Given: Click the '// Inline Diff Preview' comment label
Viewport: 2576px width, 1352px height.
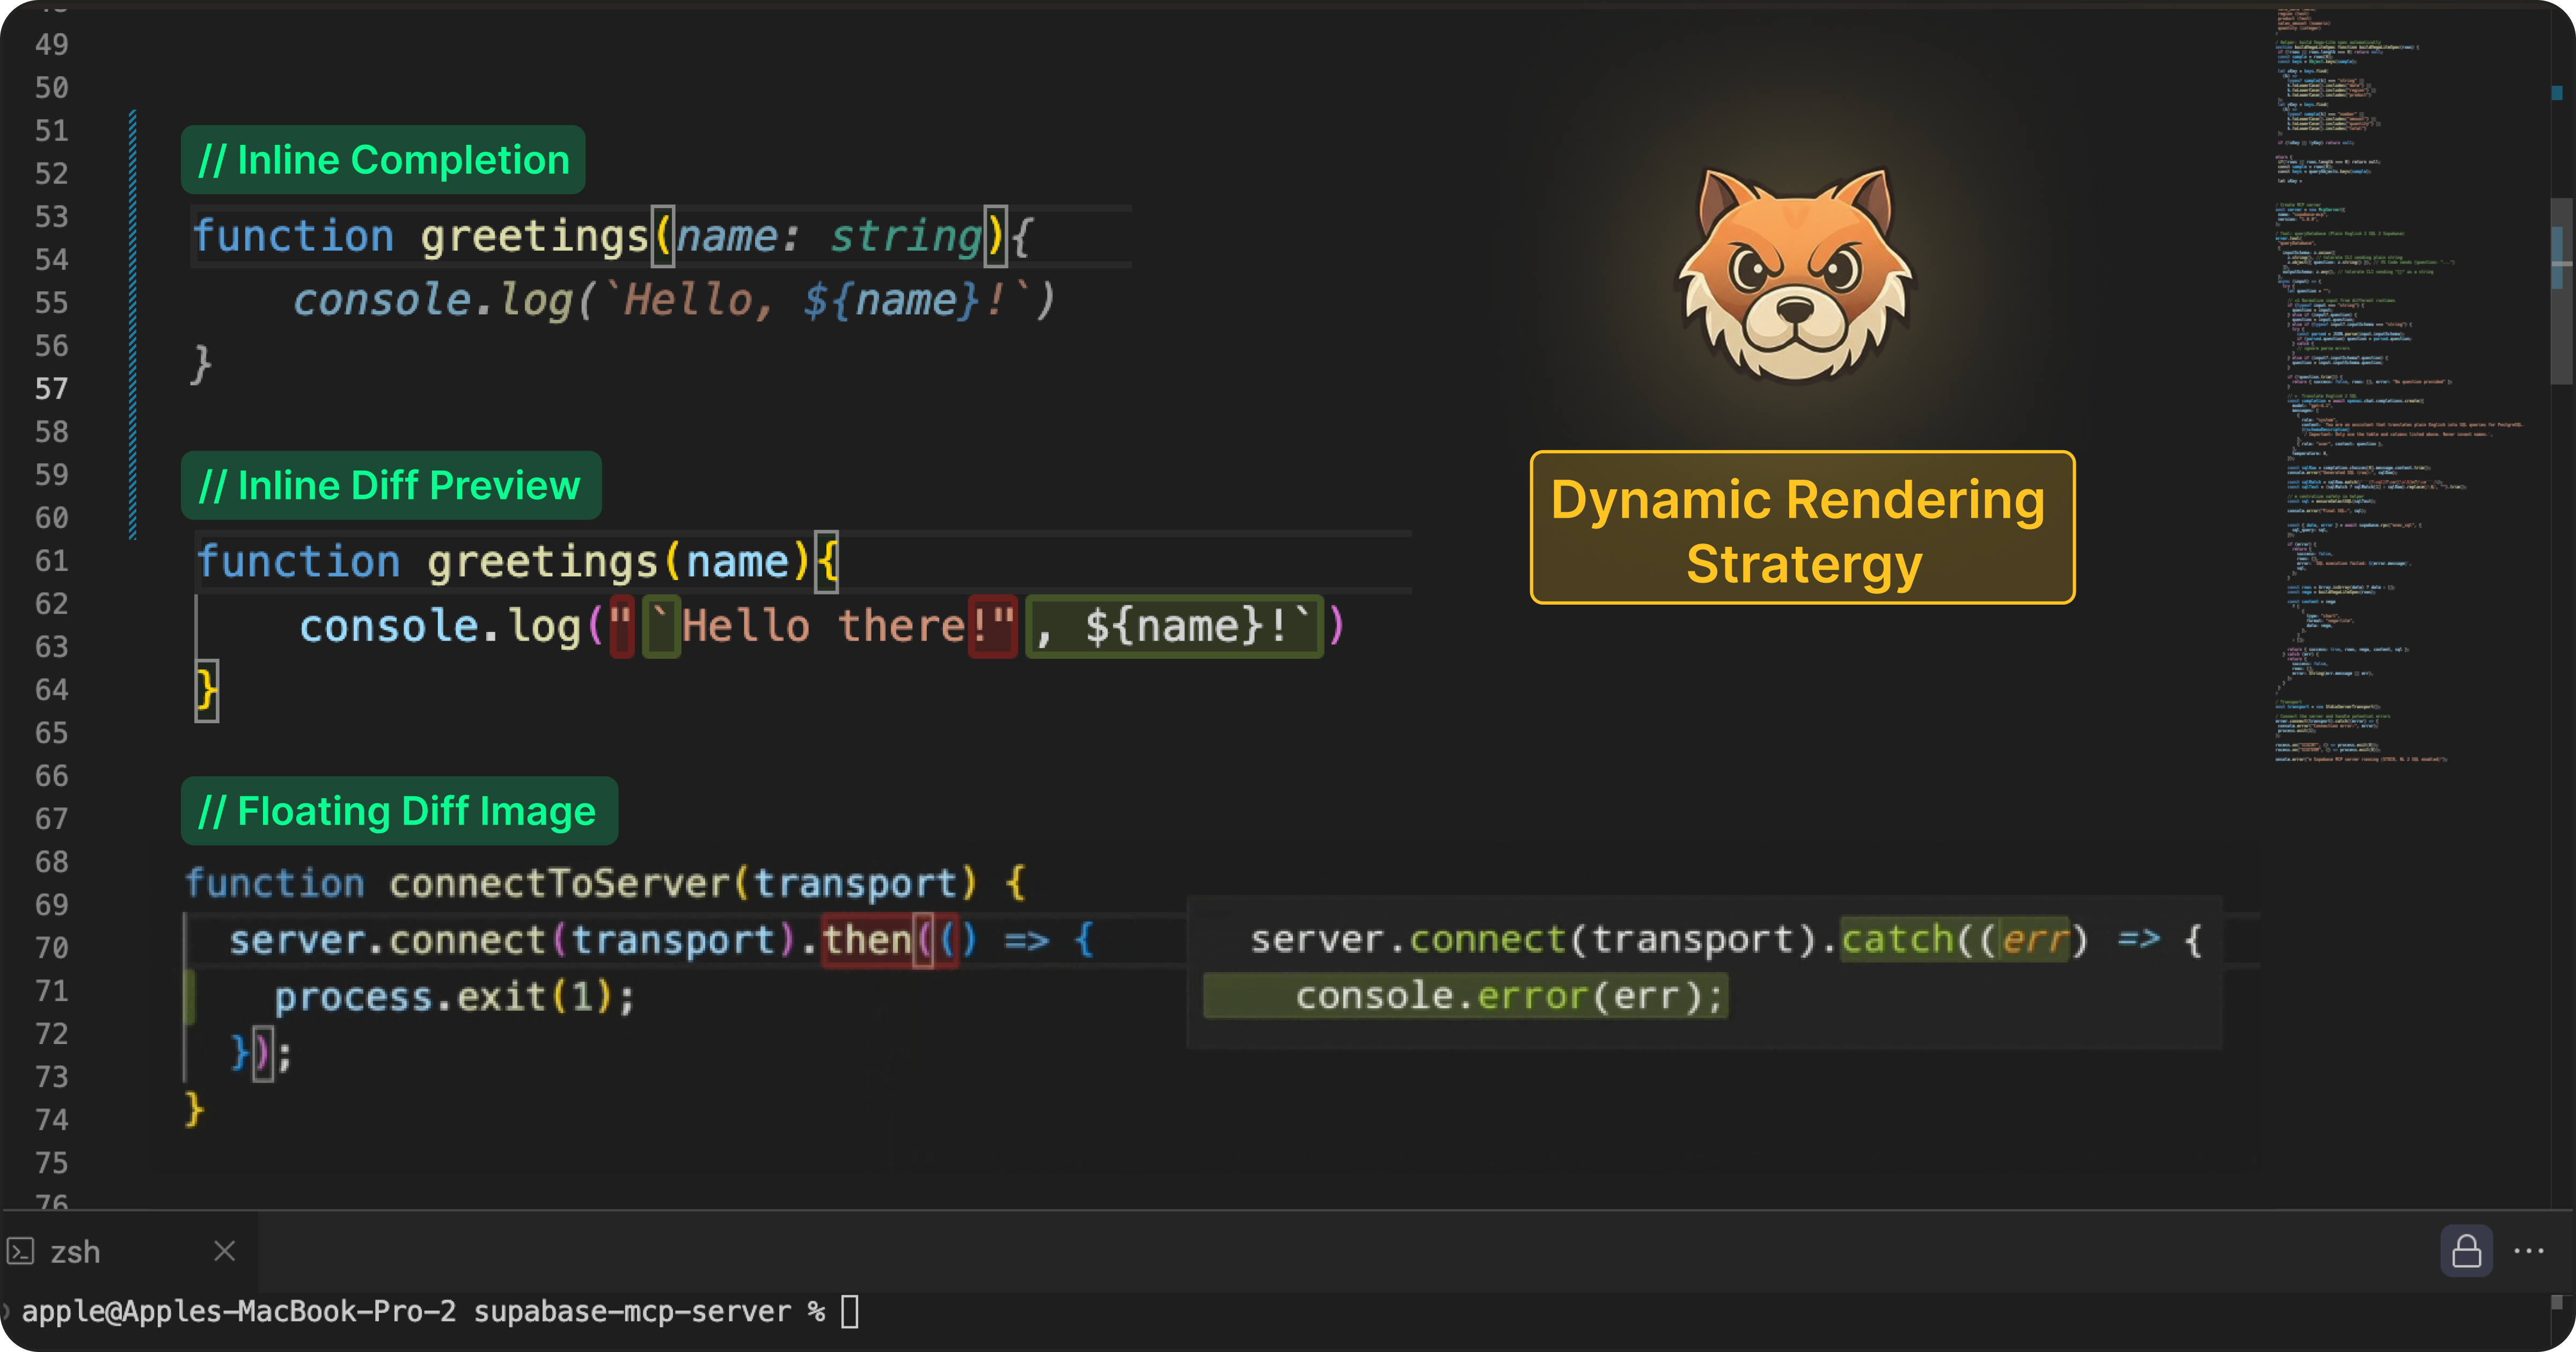Looking at the screenshot, I should [x=391, y=485].
